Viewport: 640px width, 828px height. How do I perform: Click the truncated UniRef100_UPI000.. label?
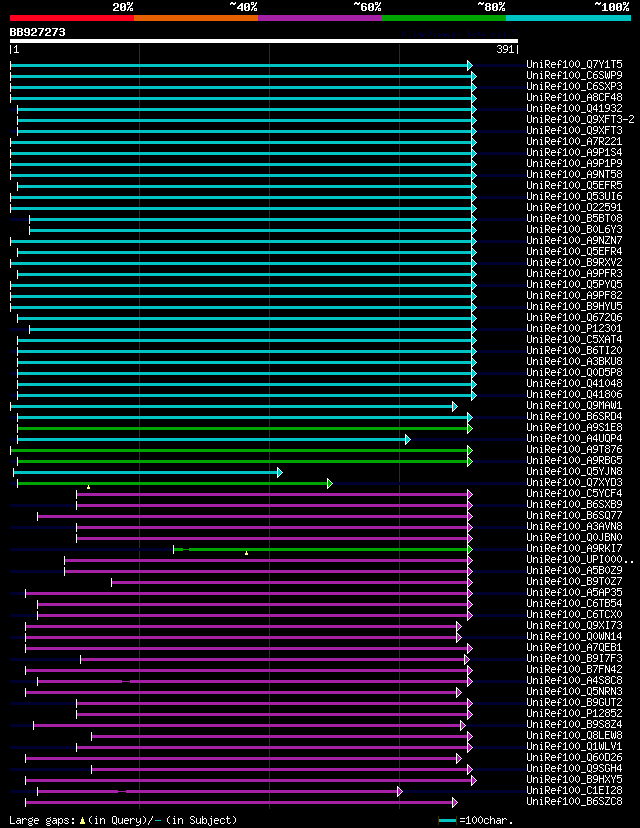tap(580, 559)
